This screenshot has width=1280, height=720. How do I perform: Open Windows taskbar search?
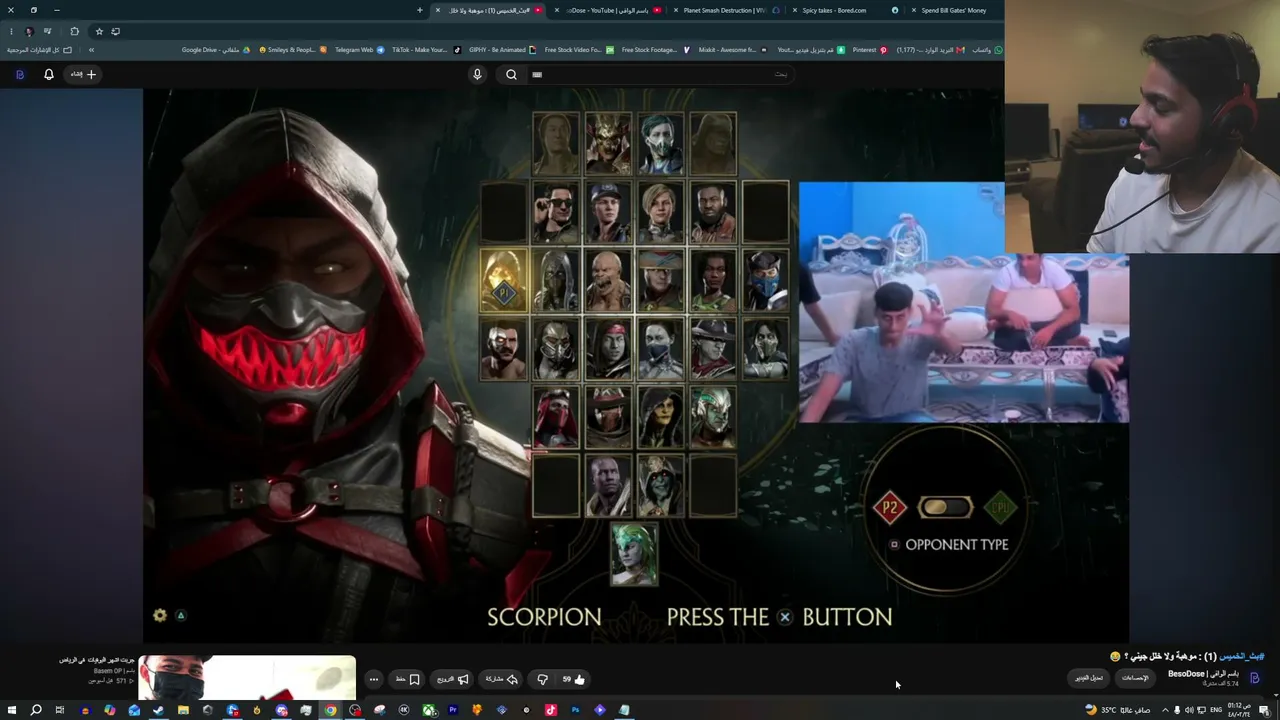tap(36, 710)
